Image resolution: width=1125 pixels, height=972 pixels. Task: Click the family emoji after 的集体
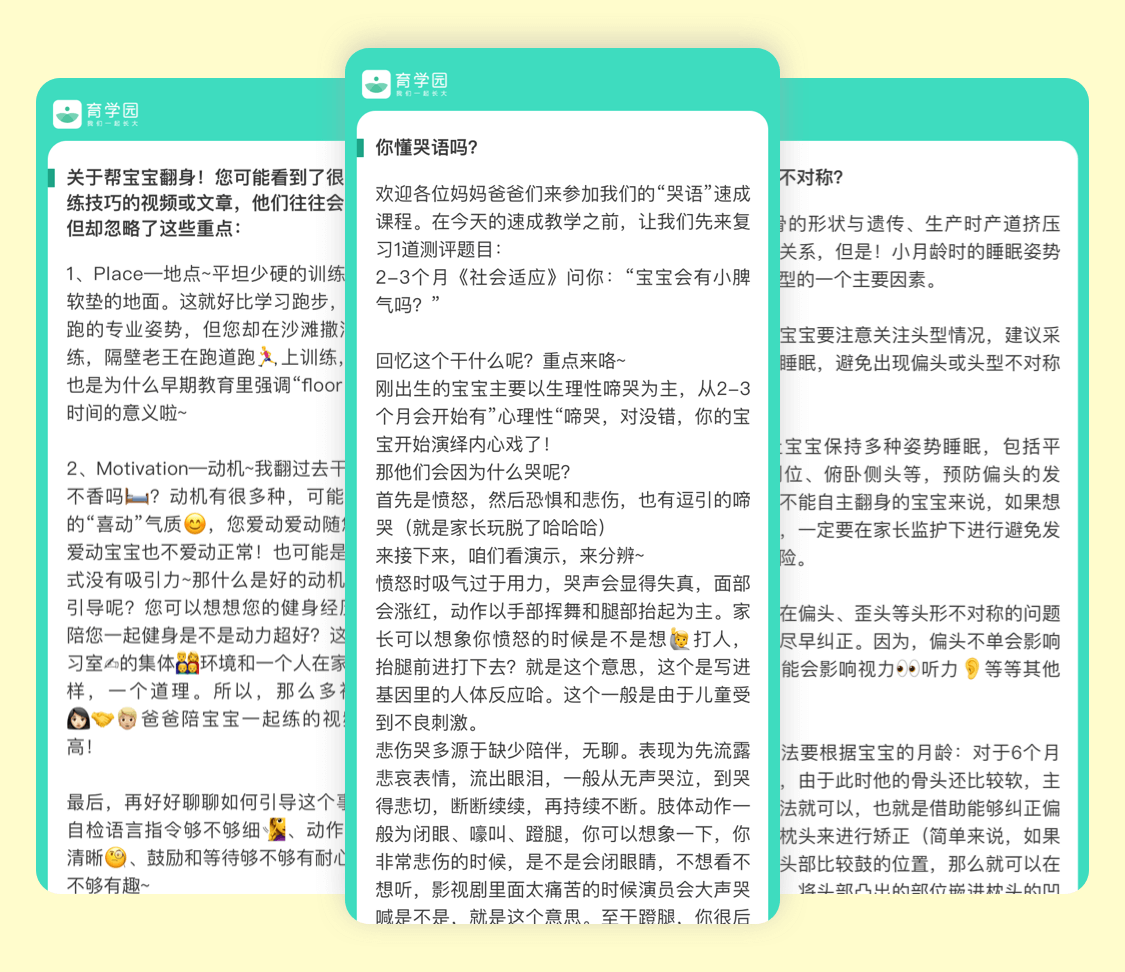[x=187, y=662]
